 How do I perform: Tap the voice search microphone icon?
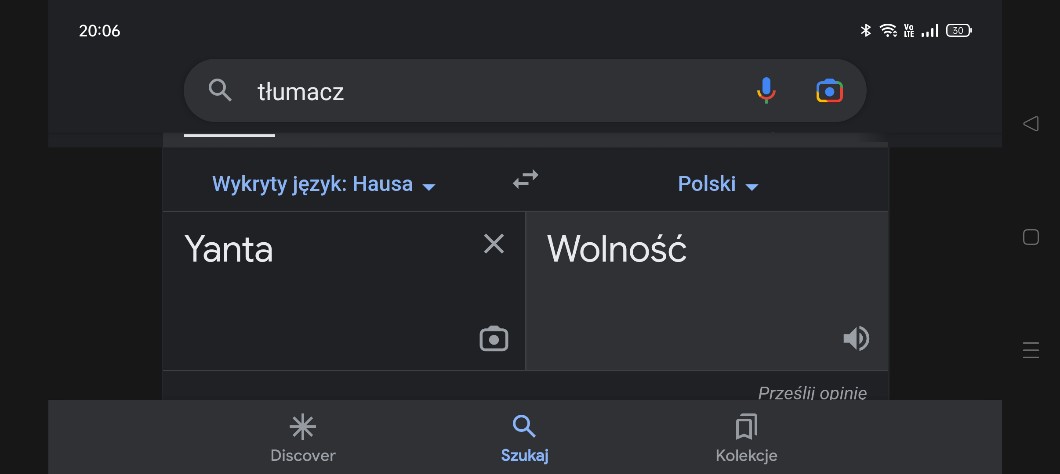(x=766, y=91)
